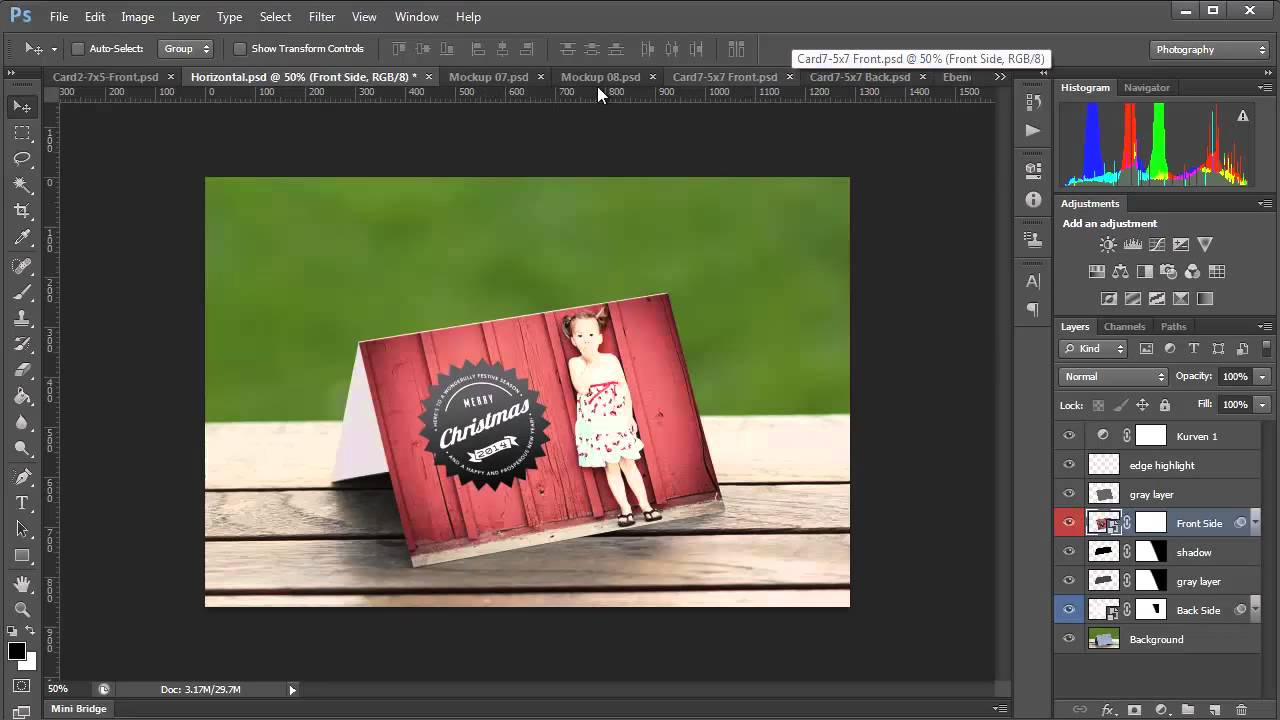Expand Front Side layer smart filters arrow

1255,523
